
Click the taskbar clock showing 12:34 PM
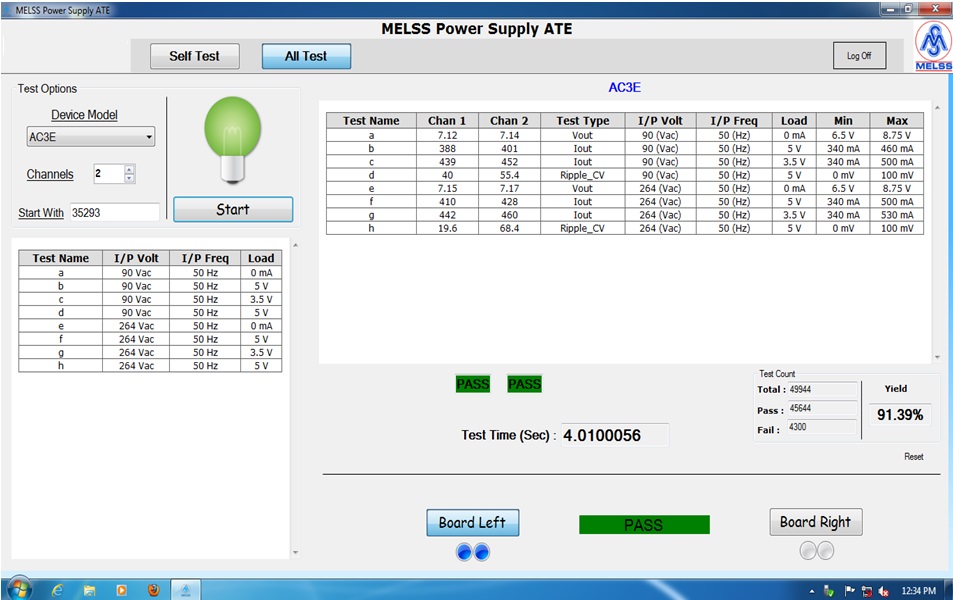pos(918,591)
